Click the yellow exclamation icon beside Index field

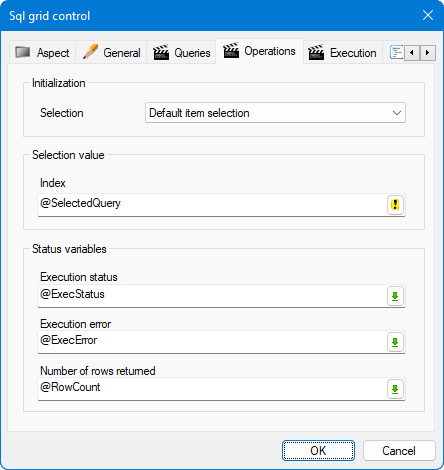coord(395,204)
